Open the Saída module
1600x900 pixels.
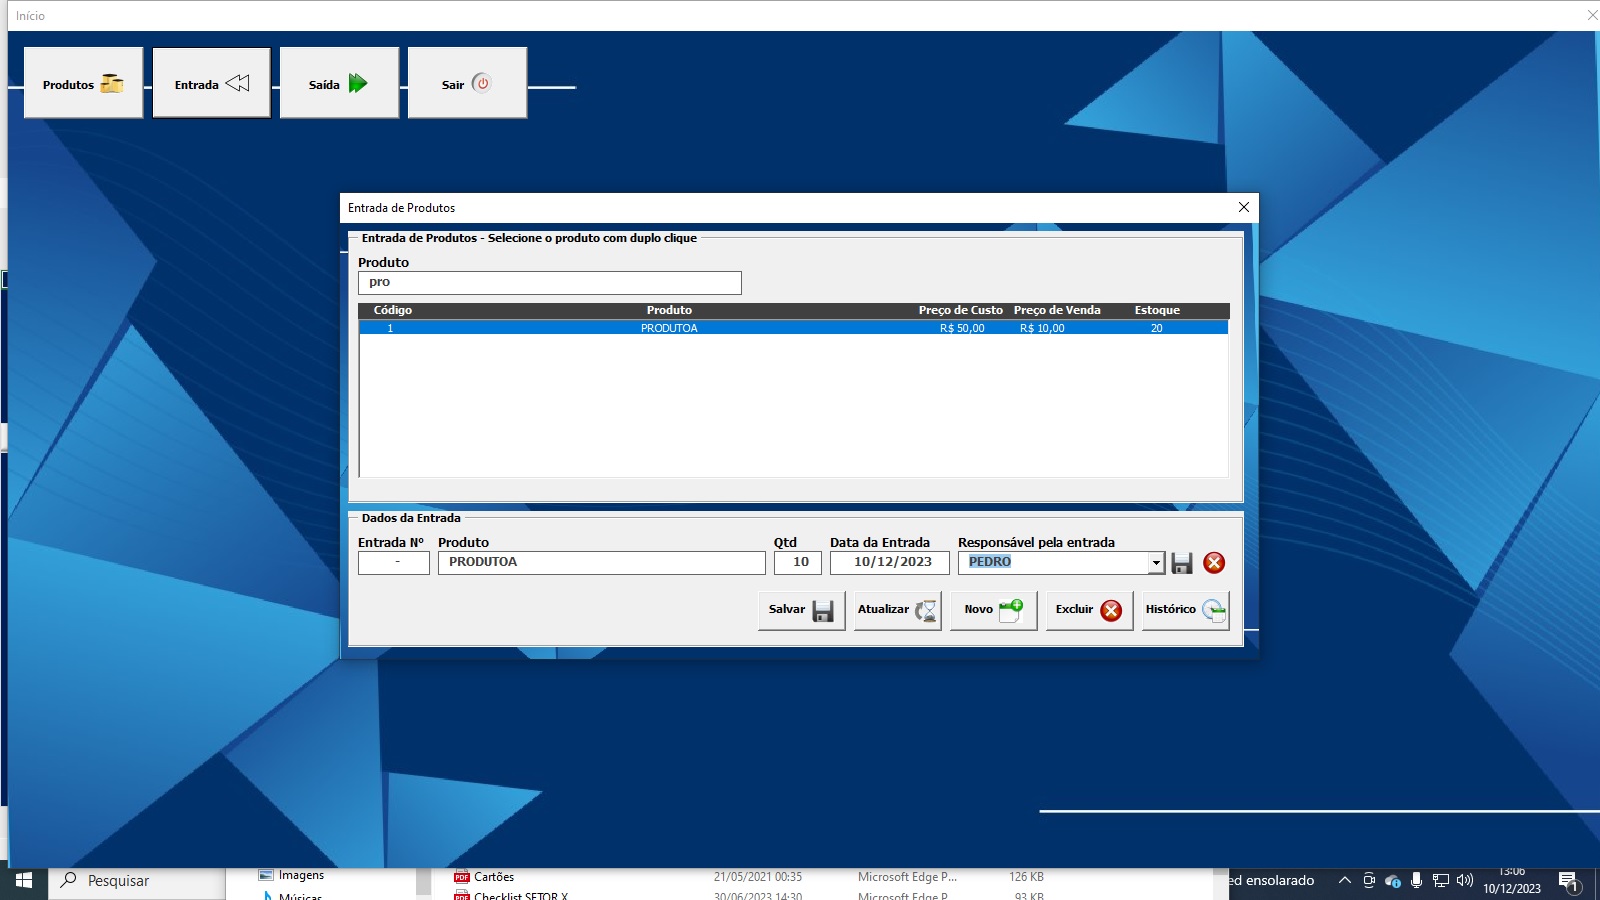click(339, 84)
